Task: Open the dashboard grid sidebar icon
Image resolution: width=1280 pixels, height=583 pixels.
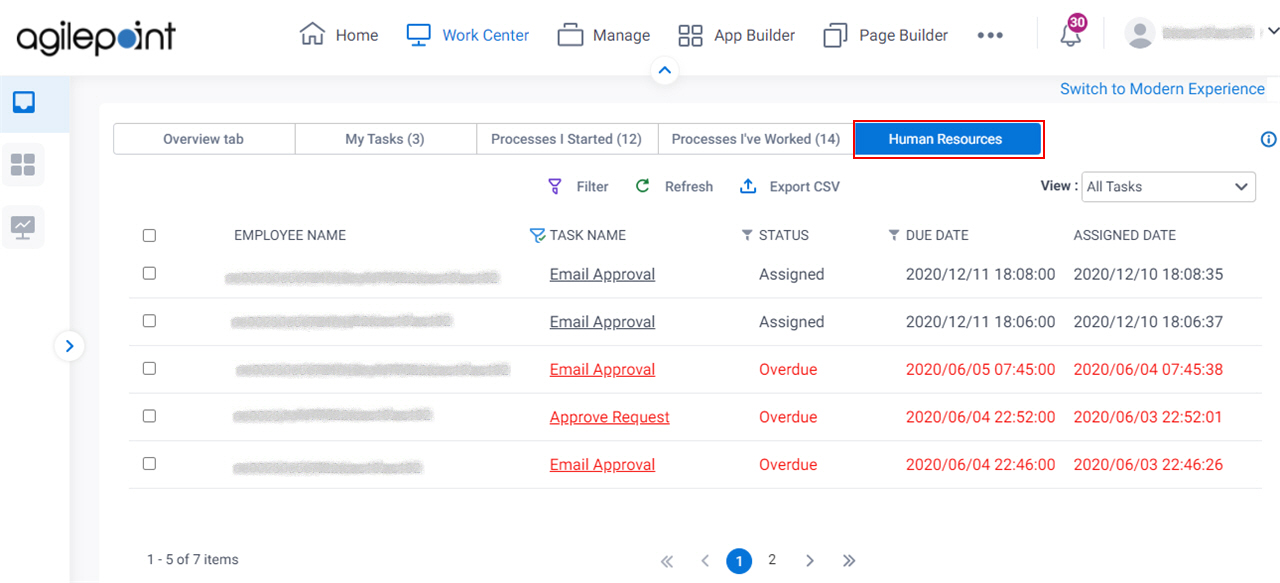Action: [23, 164]
